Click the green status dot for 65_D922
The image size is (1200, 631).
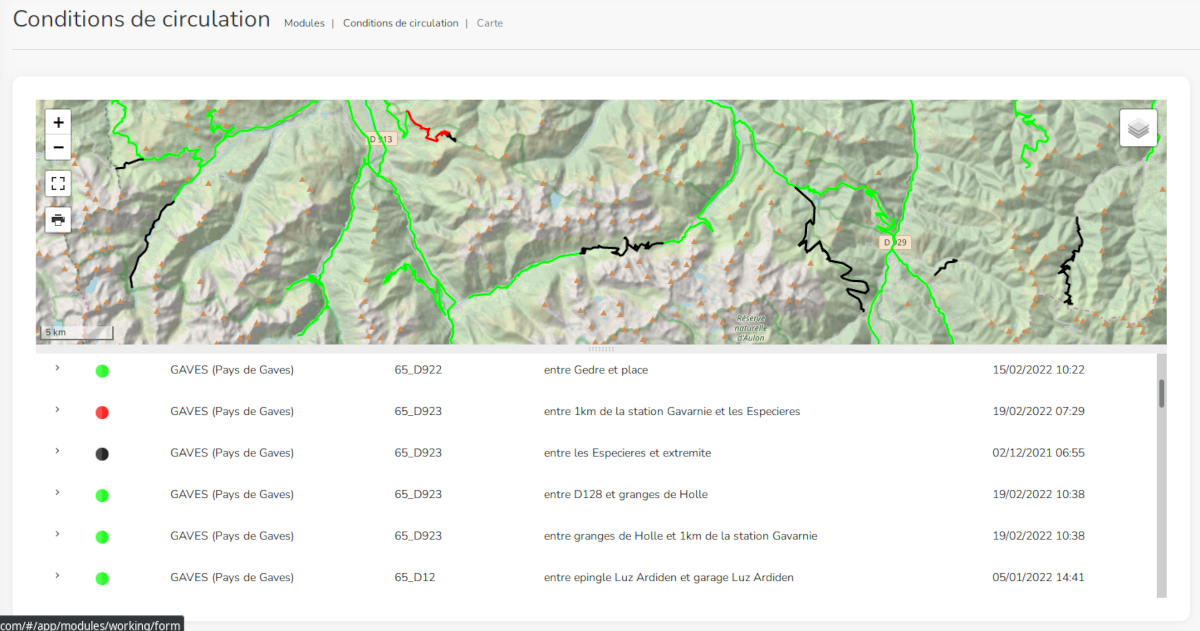(x=102, y=371)
